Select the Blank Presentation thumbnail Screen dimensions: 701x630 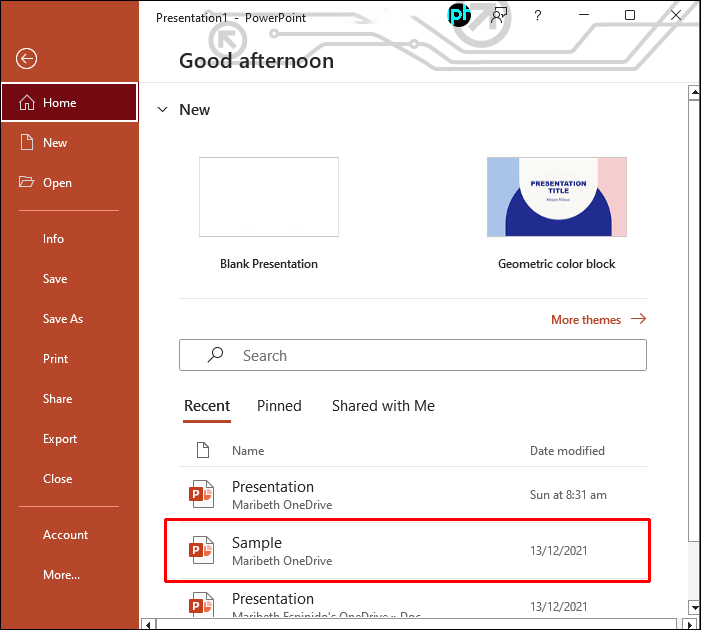tap(269, 197)
